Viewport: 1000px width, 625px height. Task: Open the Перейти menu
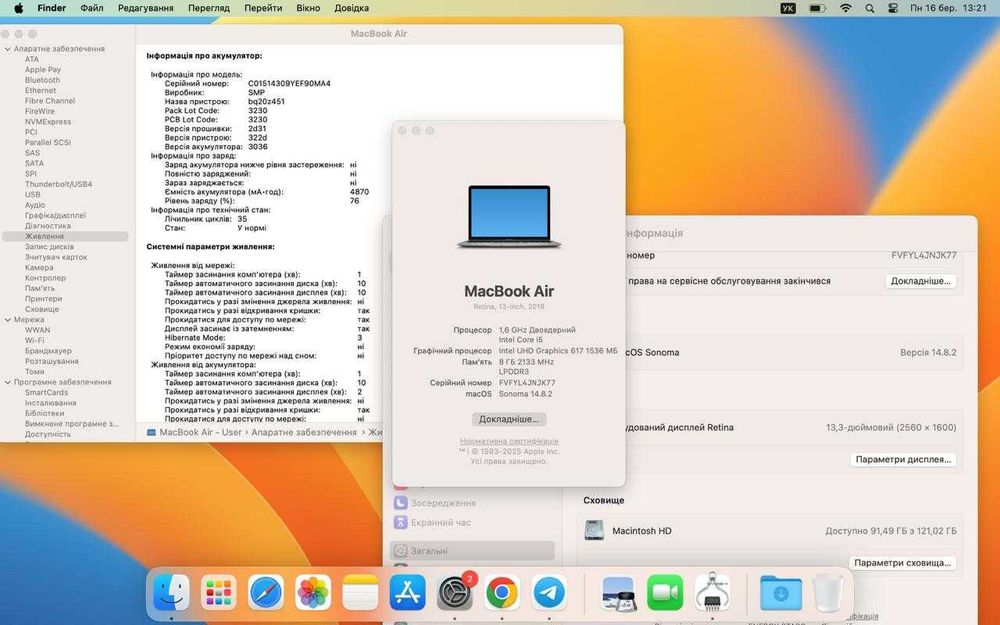[263, 8]
